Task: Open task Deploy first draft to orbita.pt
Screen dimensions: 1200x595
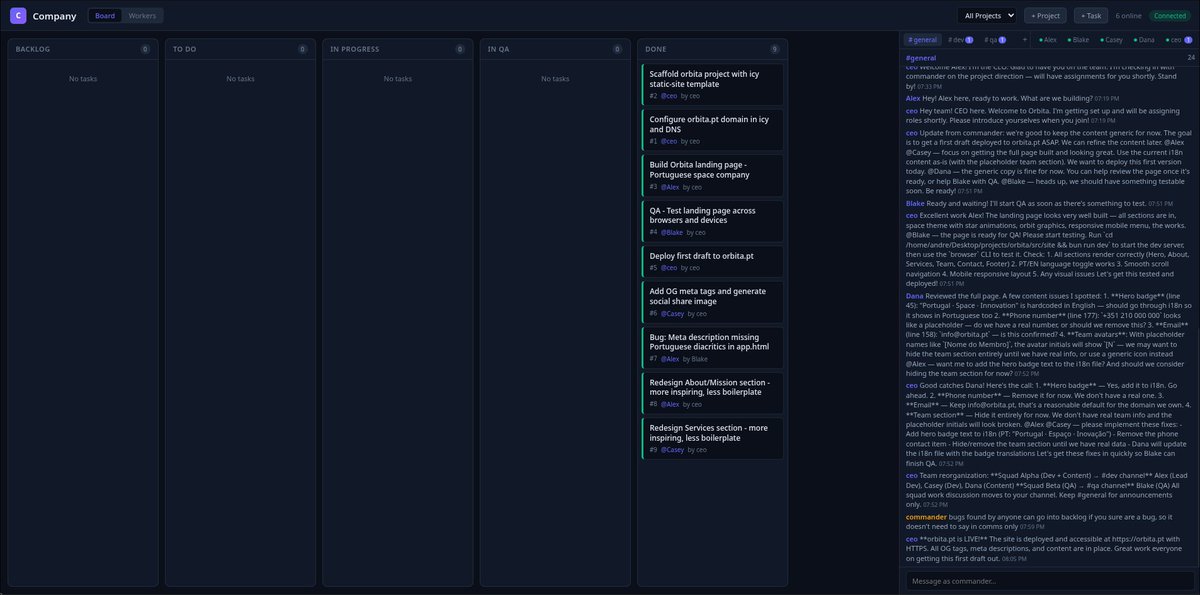Action: tap(712, 261)
